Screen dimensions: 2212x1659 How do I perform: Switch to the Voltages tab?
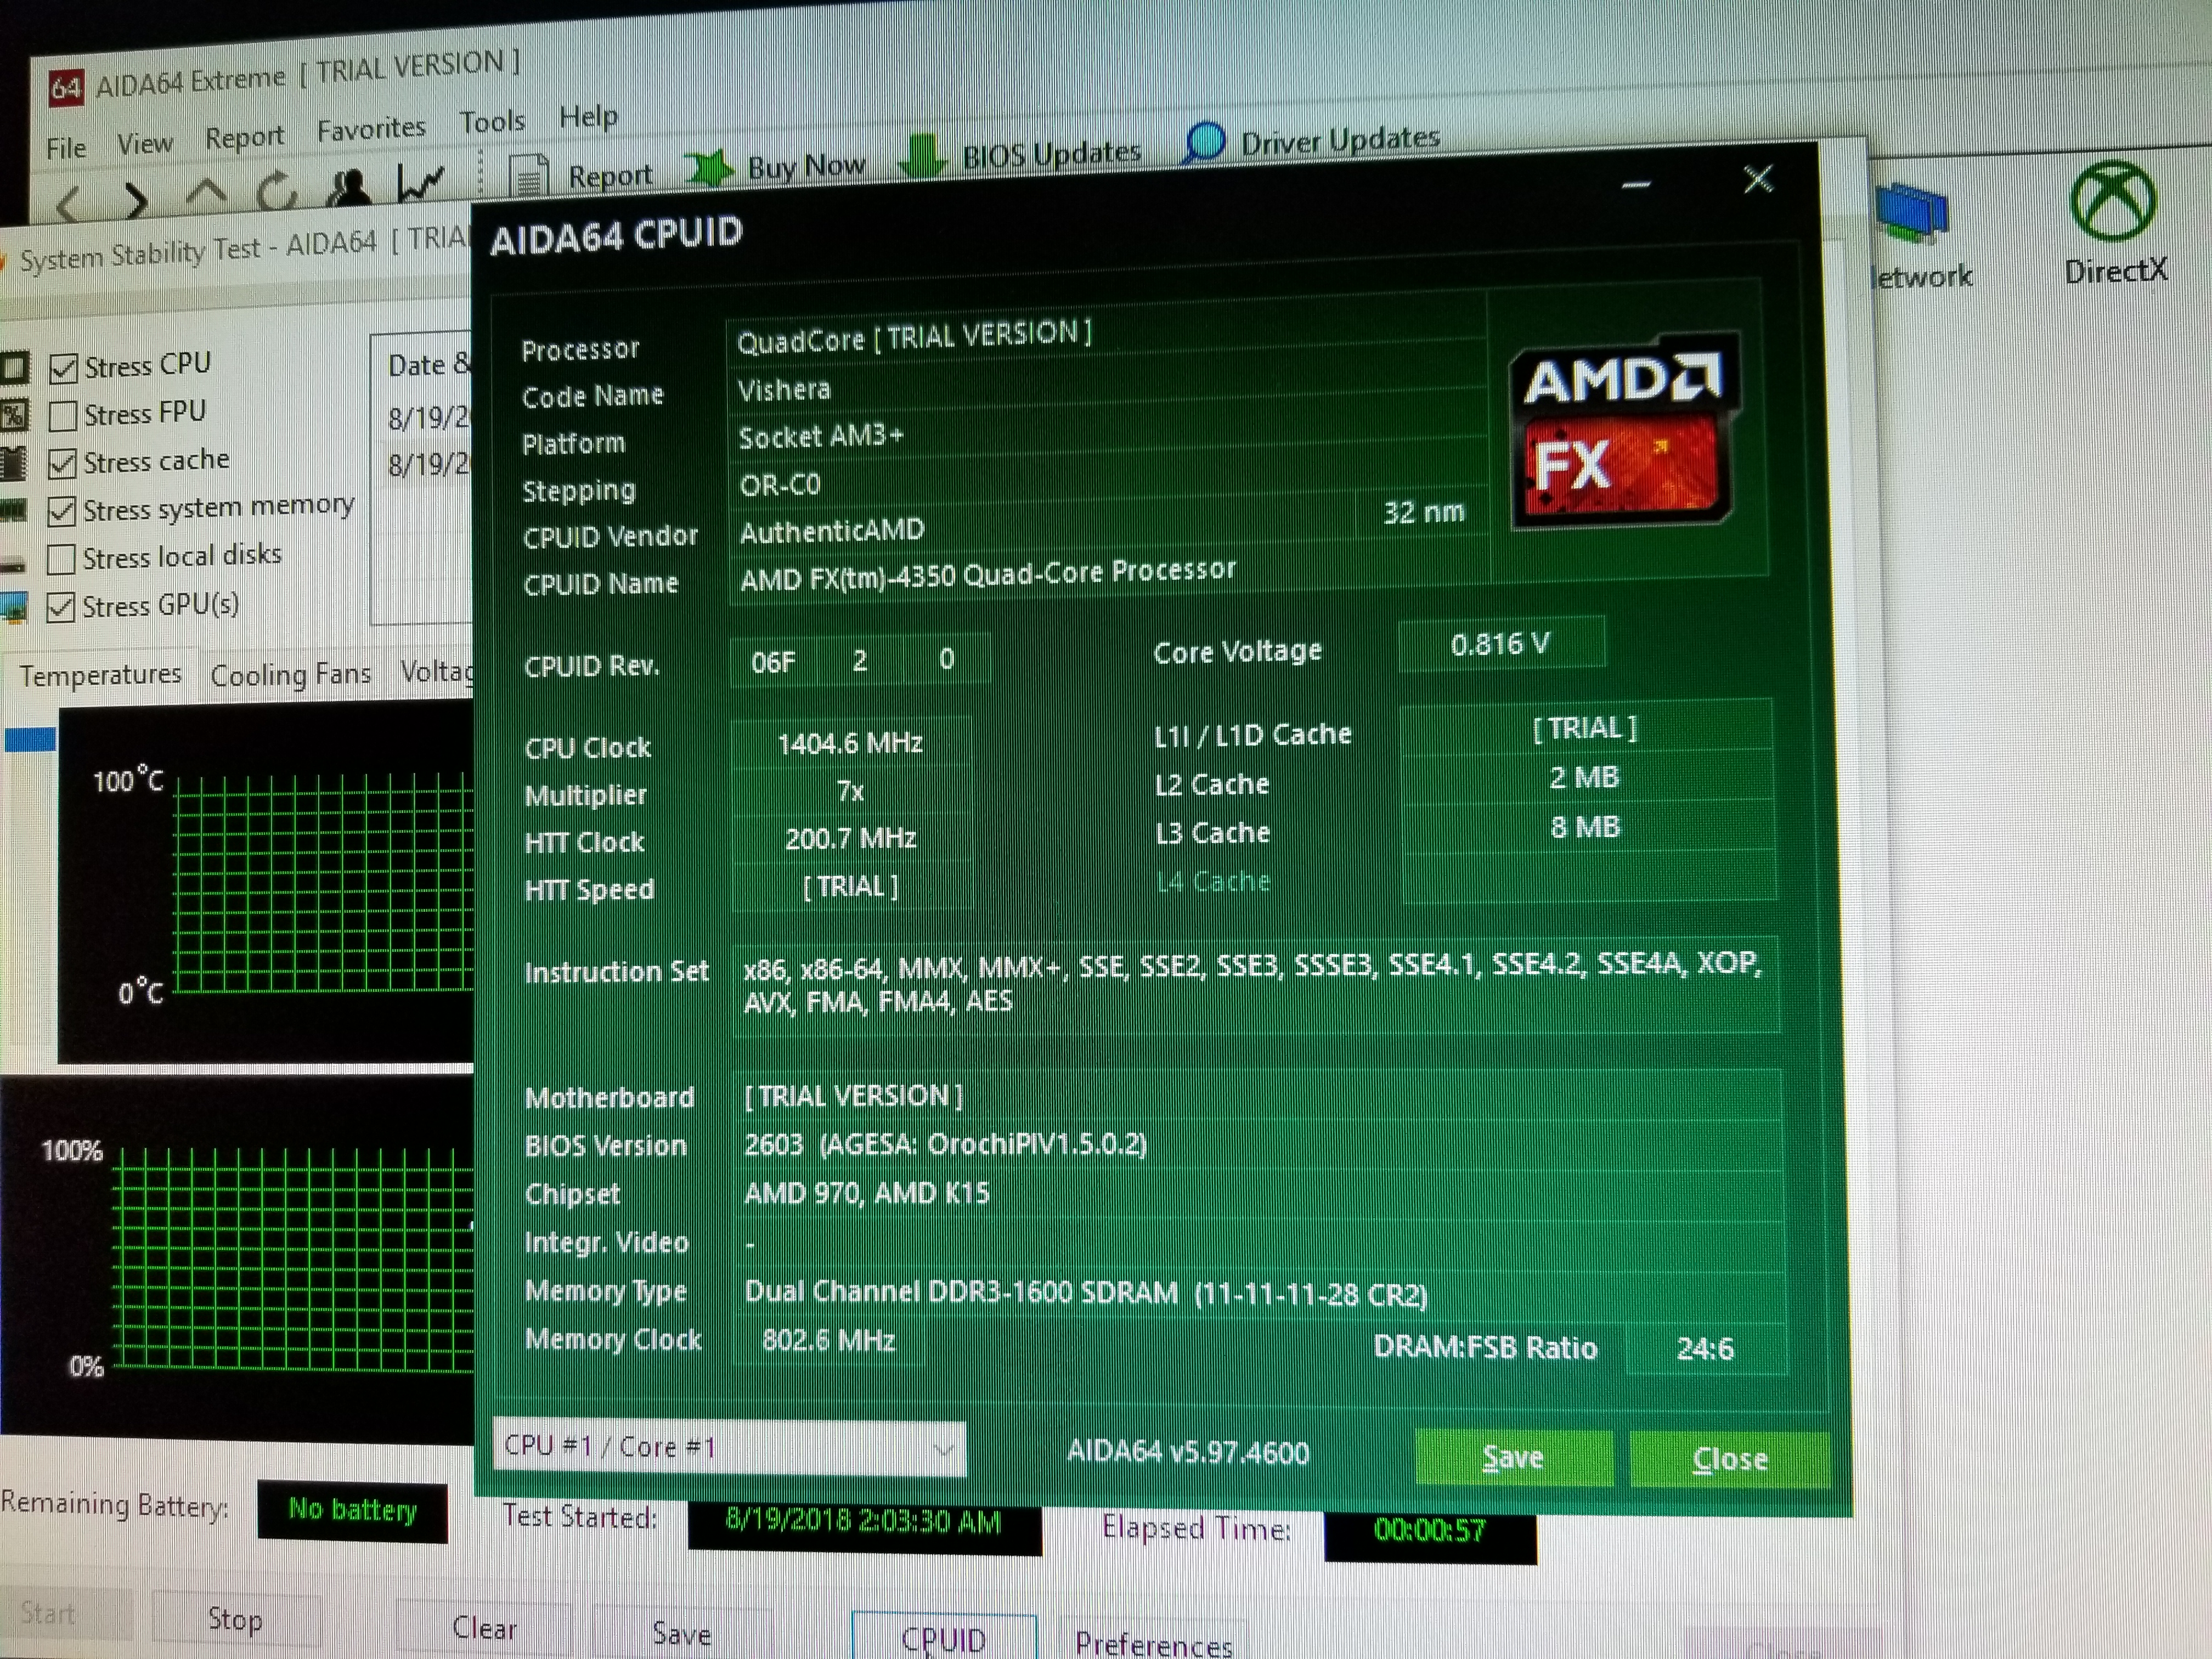point(436,672)
